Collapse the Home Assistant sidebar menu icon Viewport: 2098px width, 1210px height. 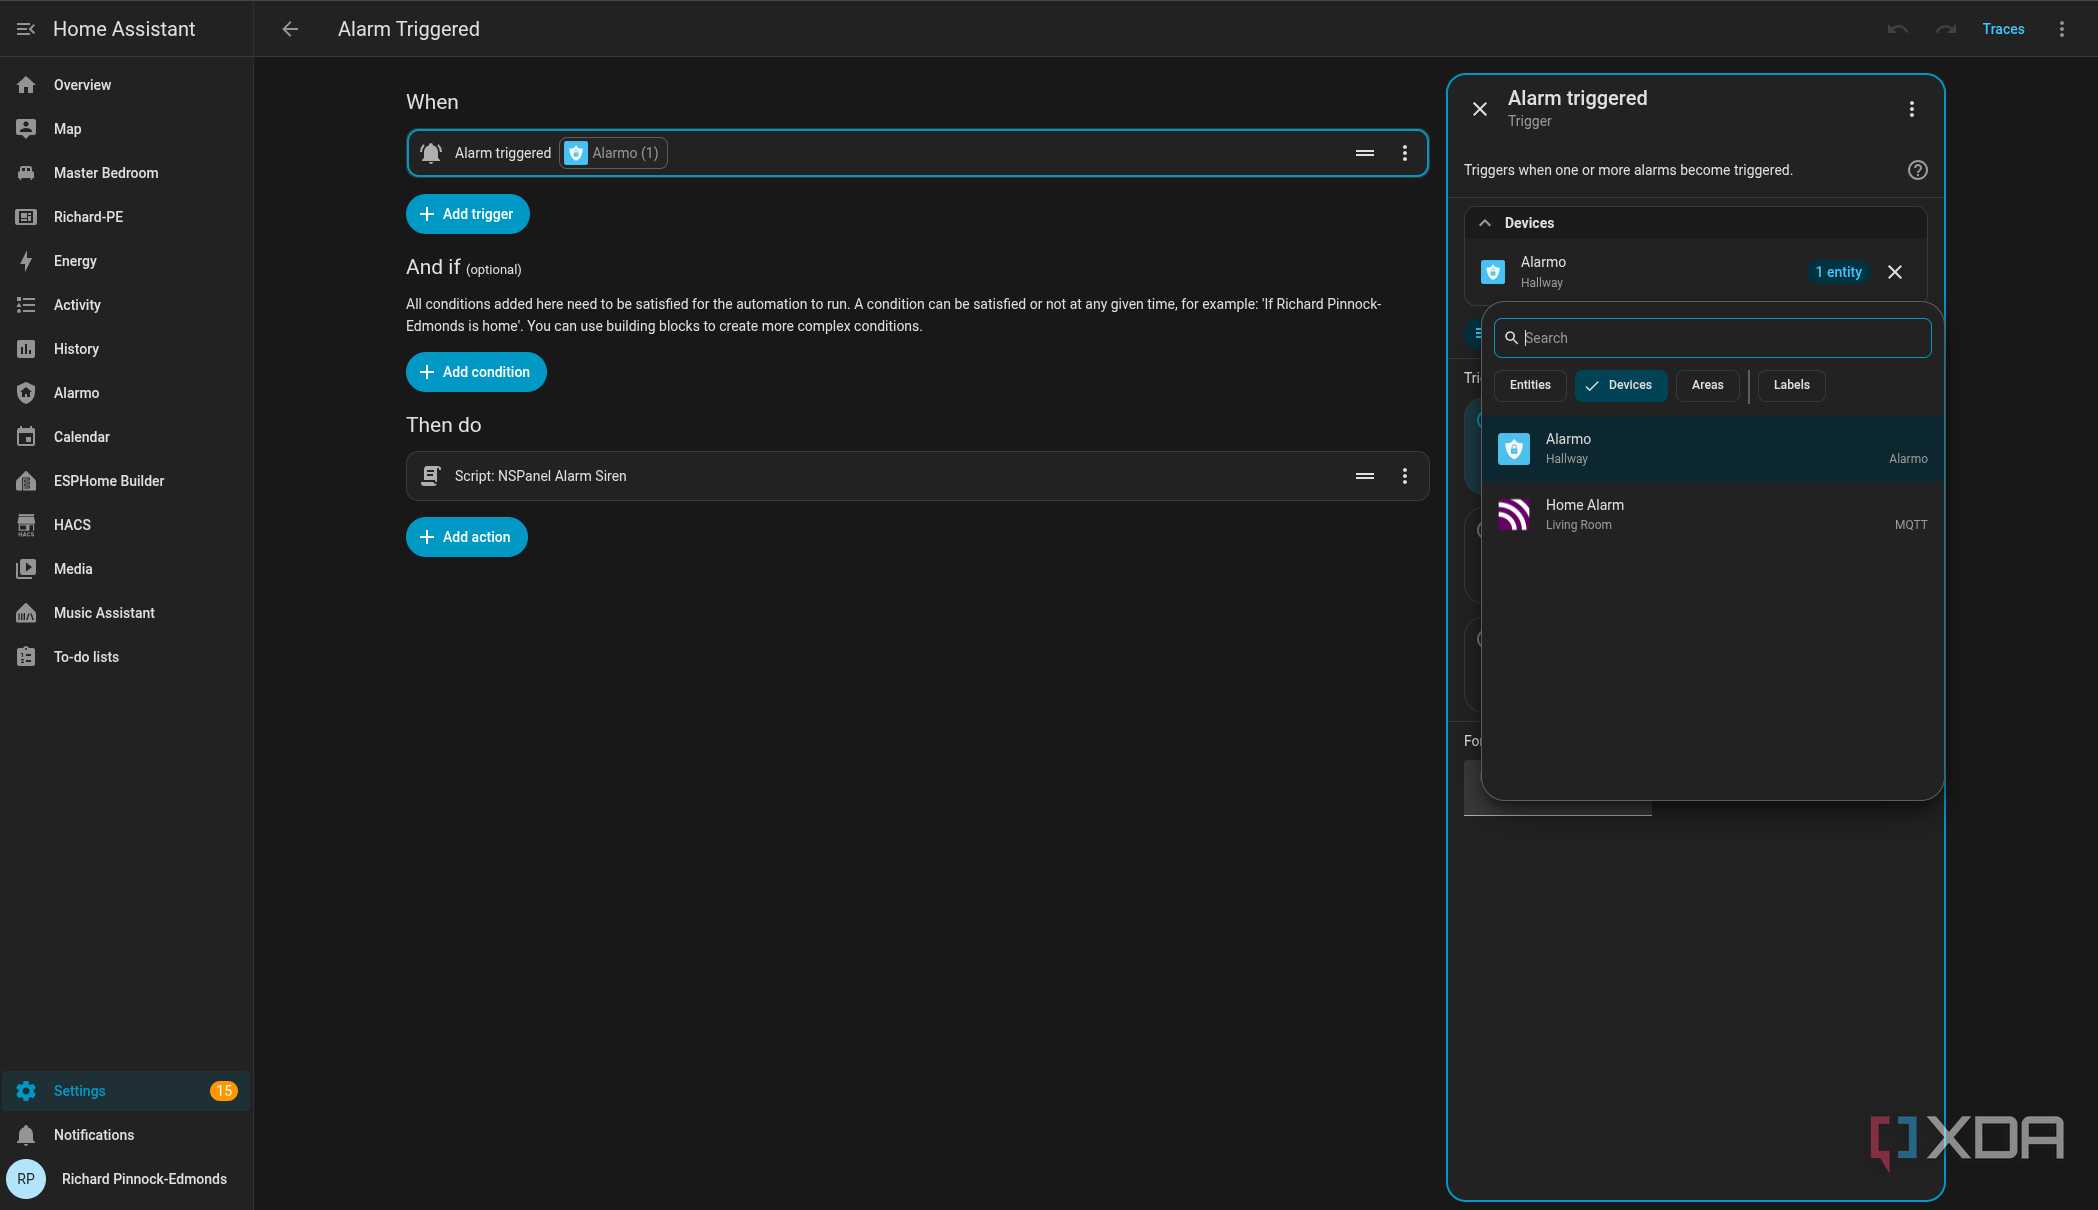tap(26, 29)
